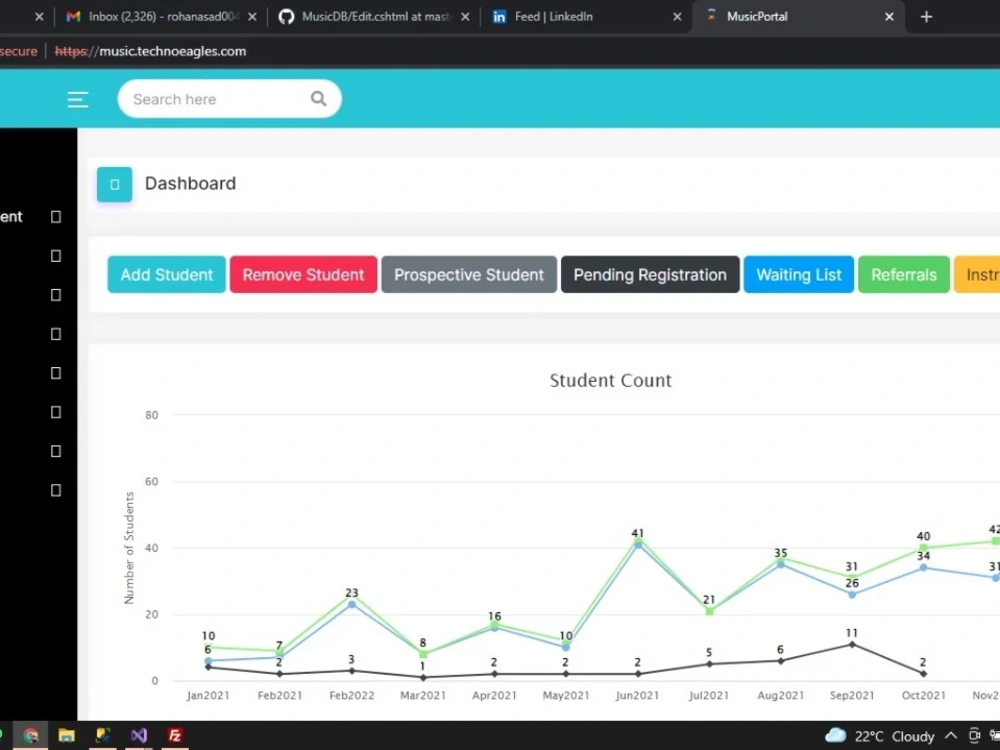Click the Jul2021 black data point 5
This screenshot has height=750, width=1000.
[x=709, y=664]
